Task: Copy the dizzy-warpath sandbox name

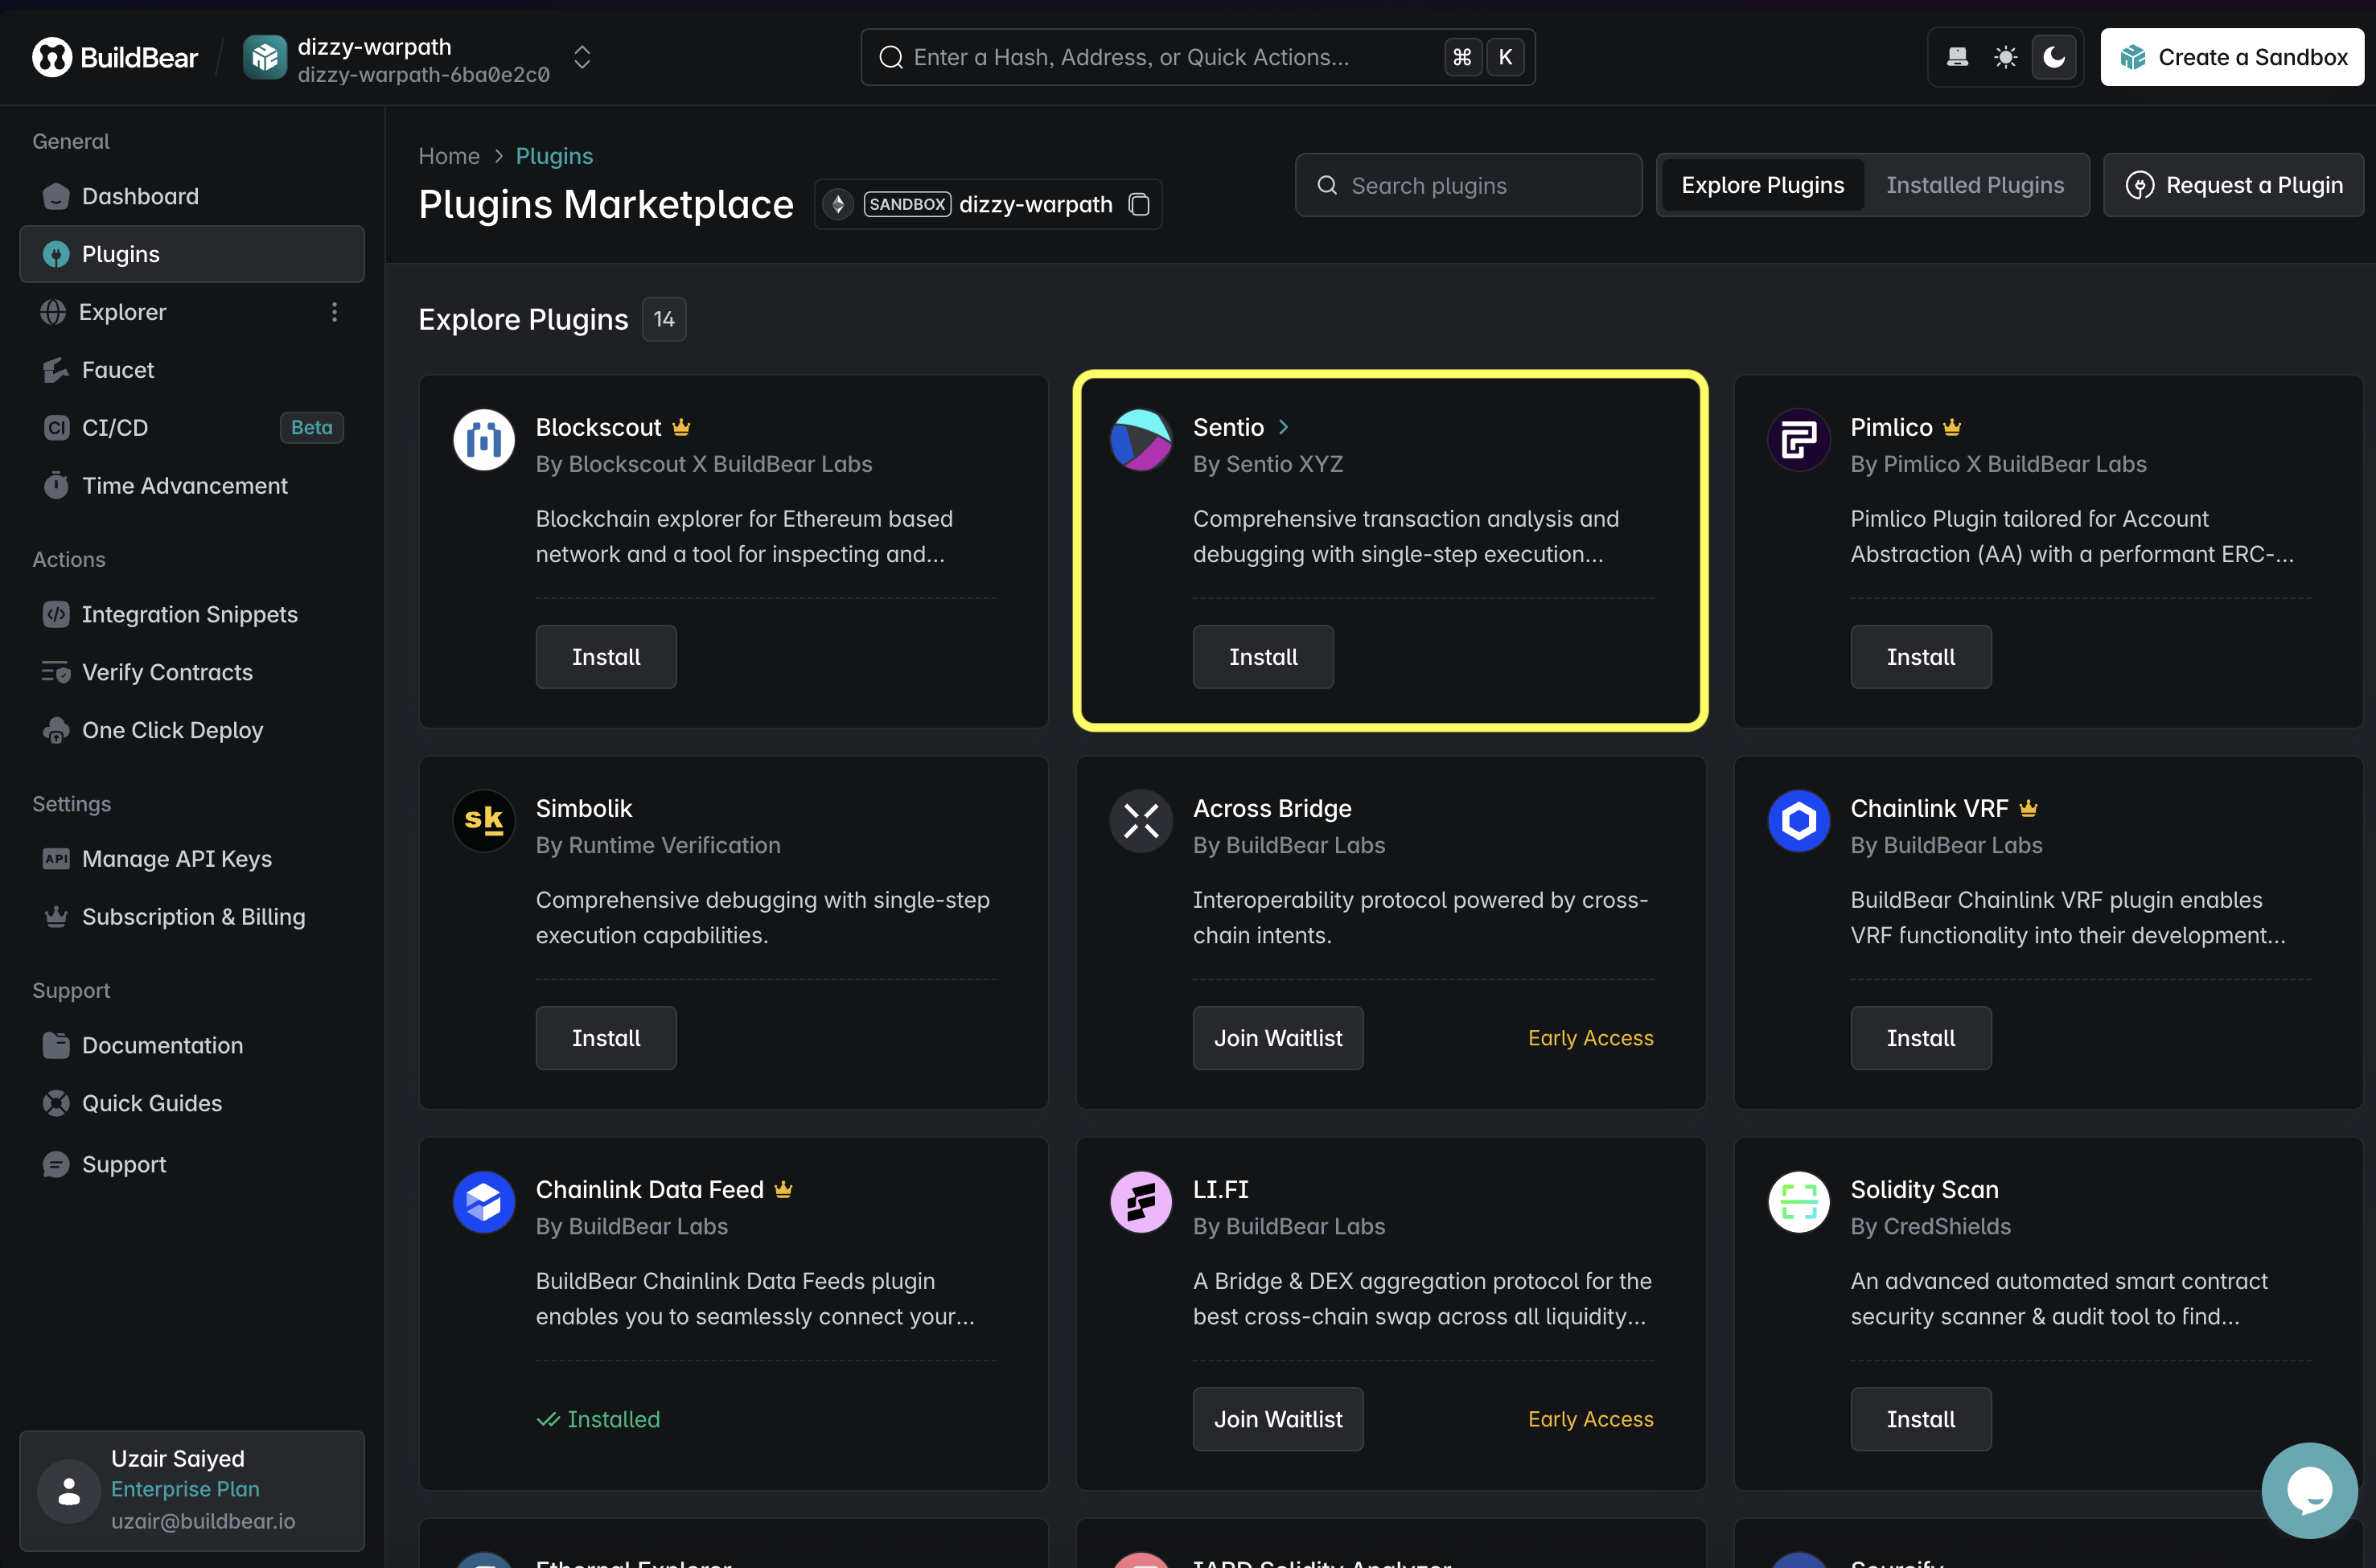Action: [x=1139, y=204]
